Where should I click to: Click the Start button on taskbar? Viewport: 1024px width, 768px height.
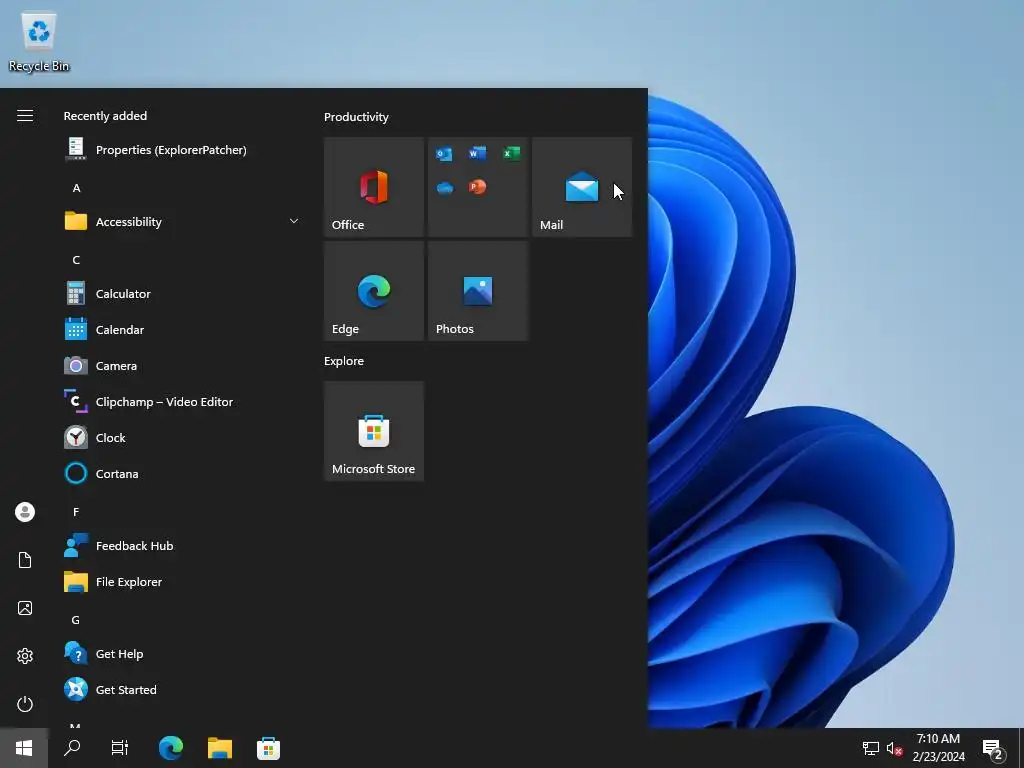pos(24,748)
